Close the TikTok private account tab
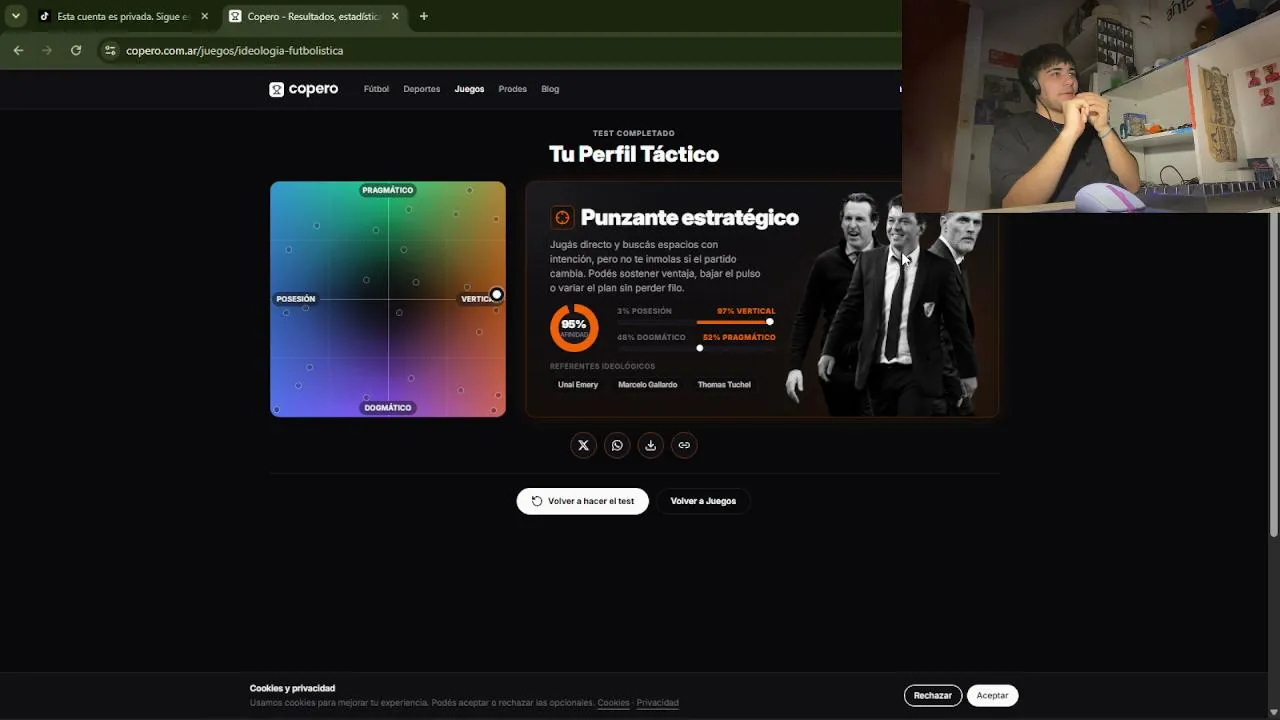 pyautogui.click(x=205, y=16)
